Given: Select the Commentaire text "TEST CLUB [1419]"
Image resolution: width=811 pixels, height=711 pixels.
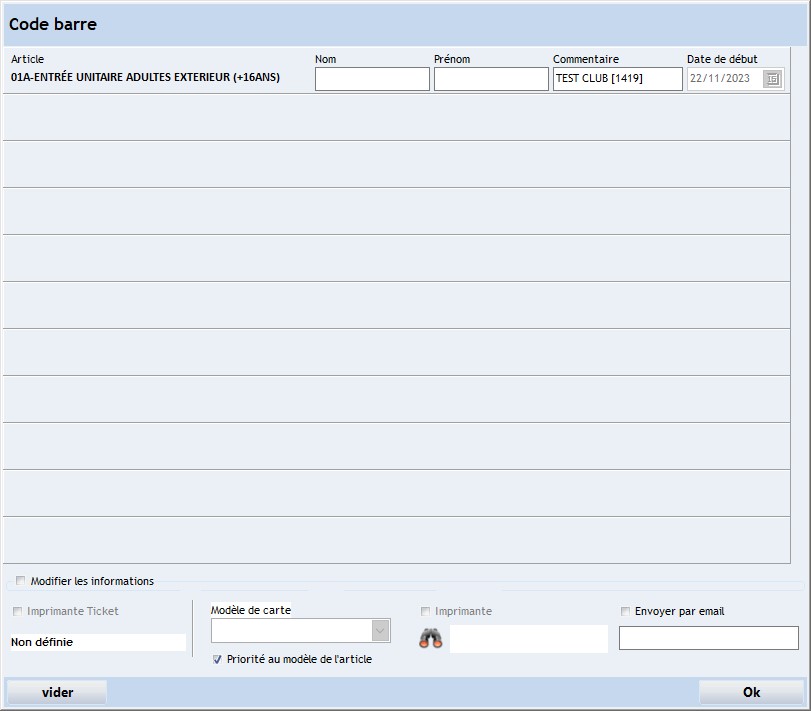Looking at the screenshot, I should click(x=616, y=78).
